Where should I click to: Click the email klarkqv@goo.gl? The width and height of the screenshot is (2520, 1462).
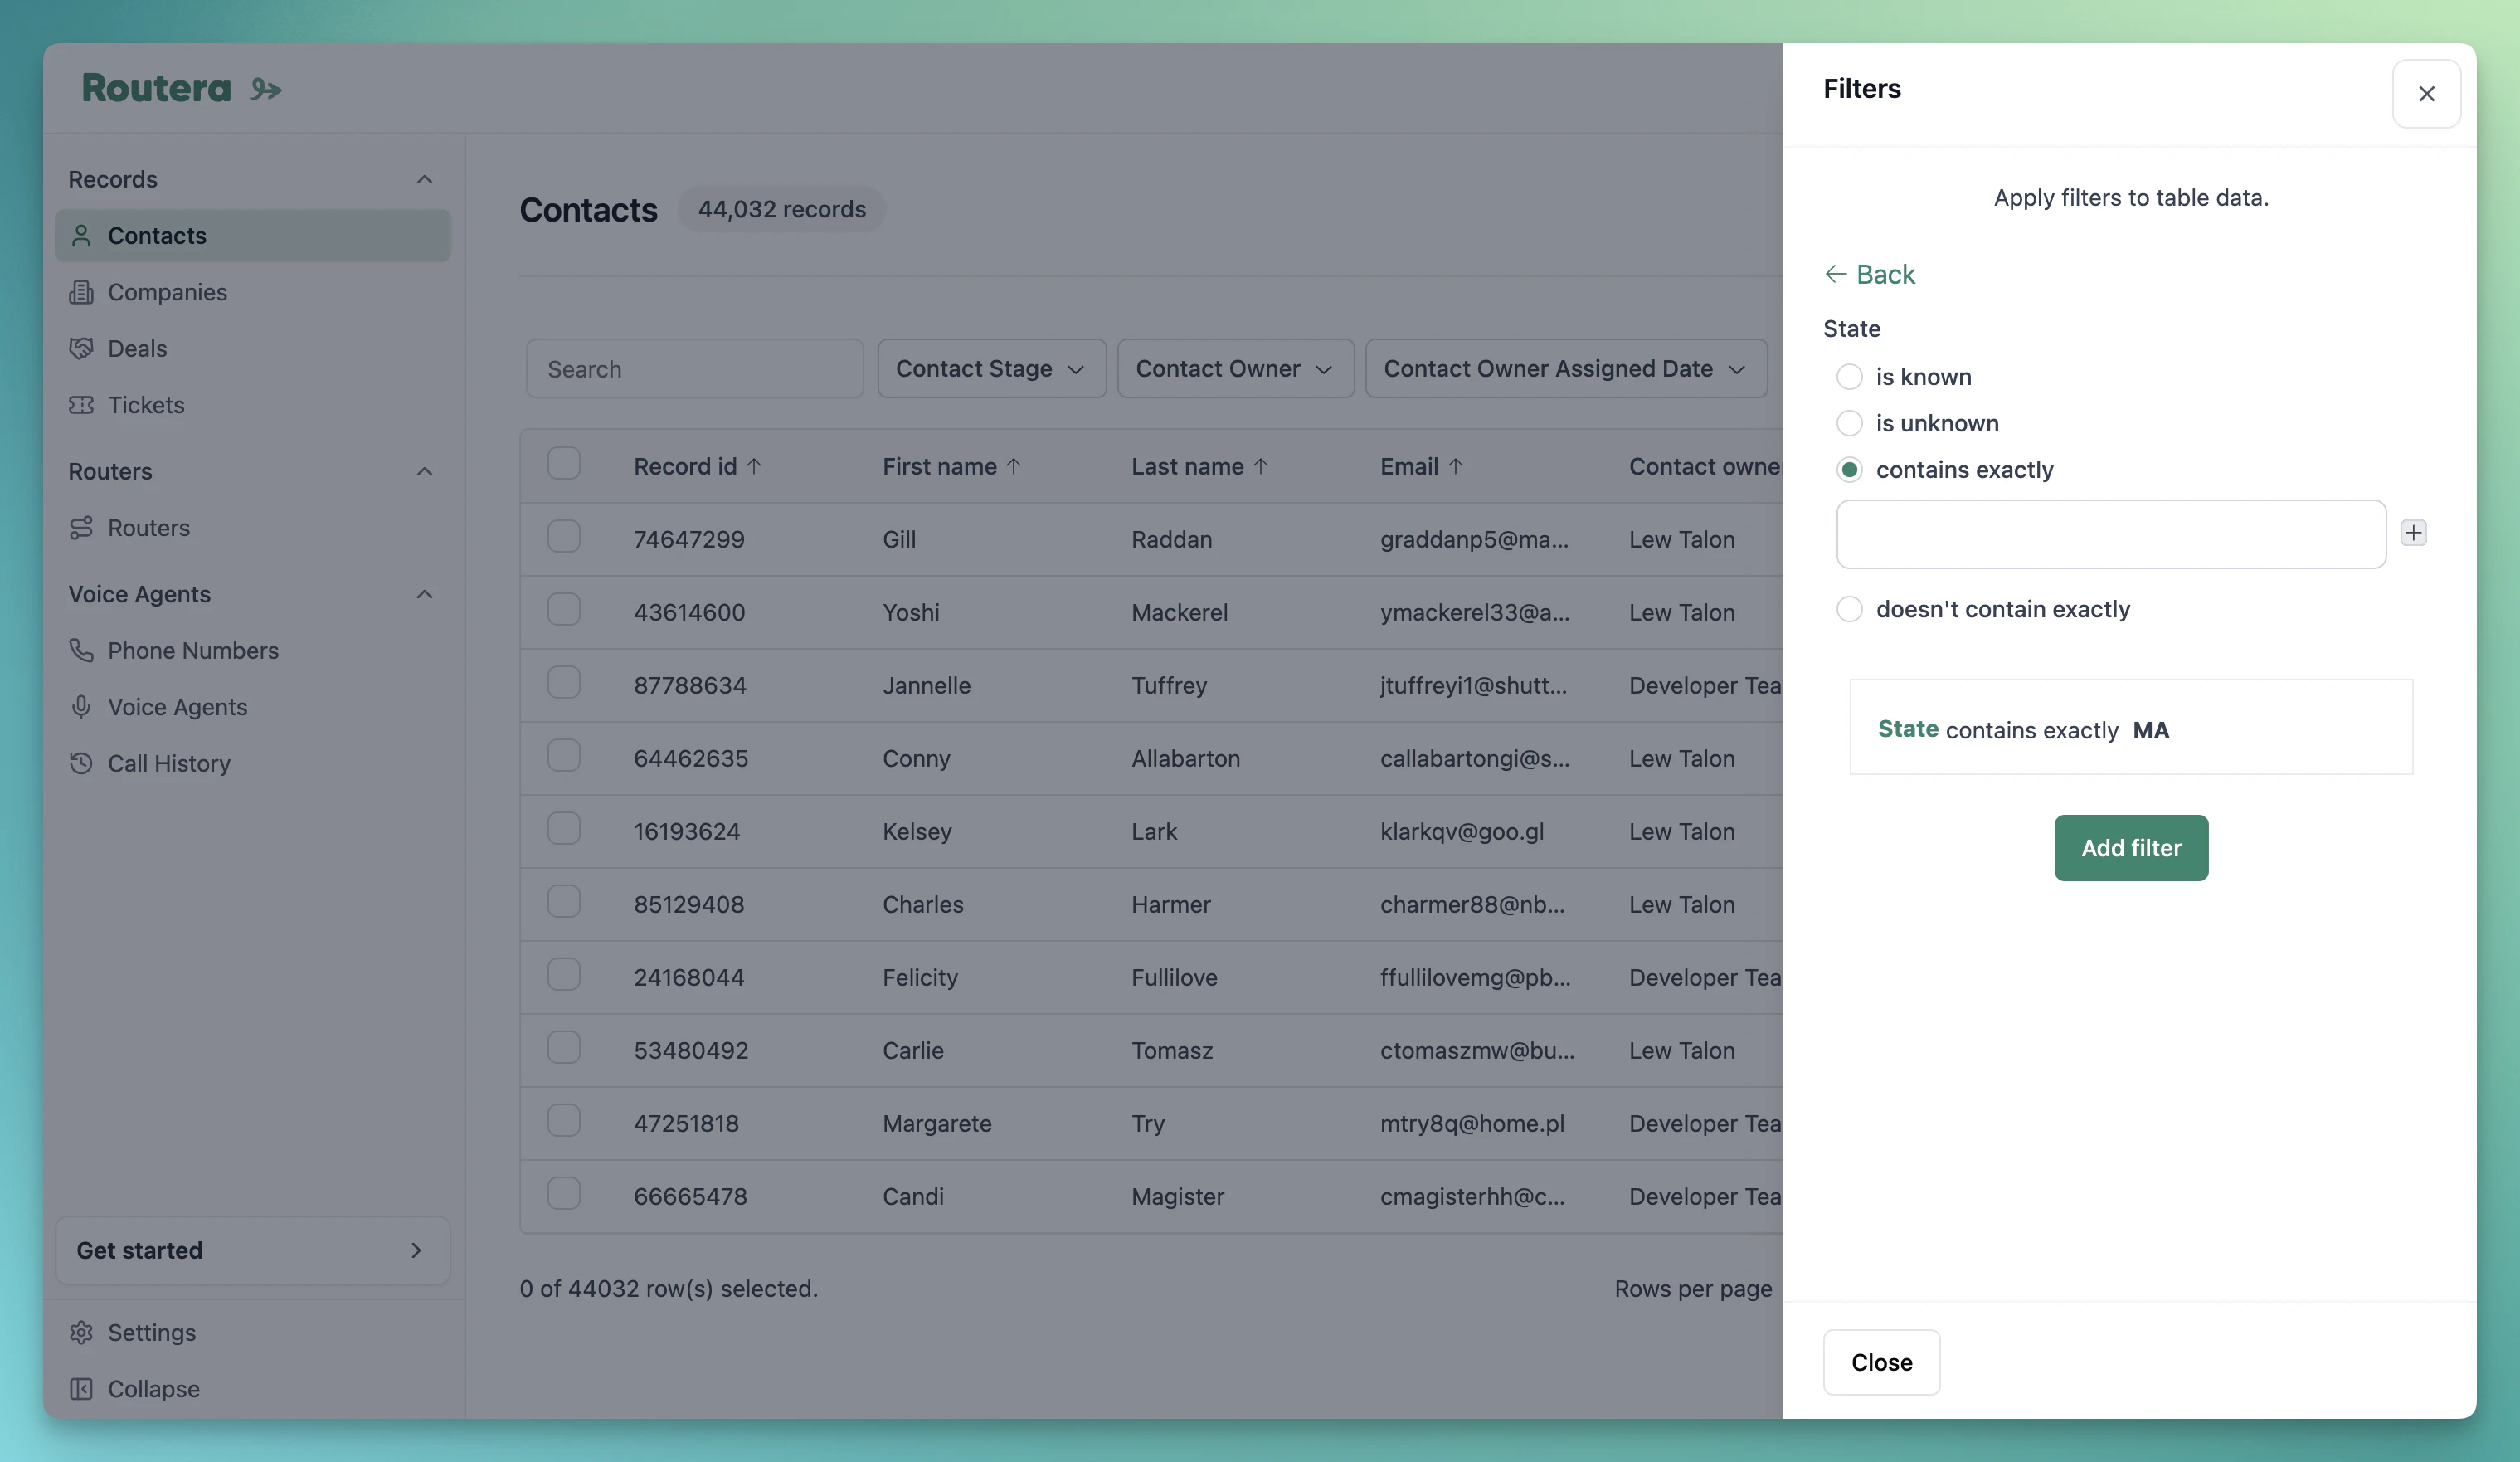coord(1462,832)
